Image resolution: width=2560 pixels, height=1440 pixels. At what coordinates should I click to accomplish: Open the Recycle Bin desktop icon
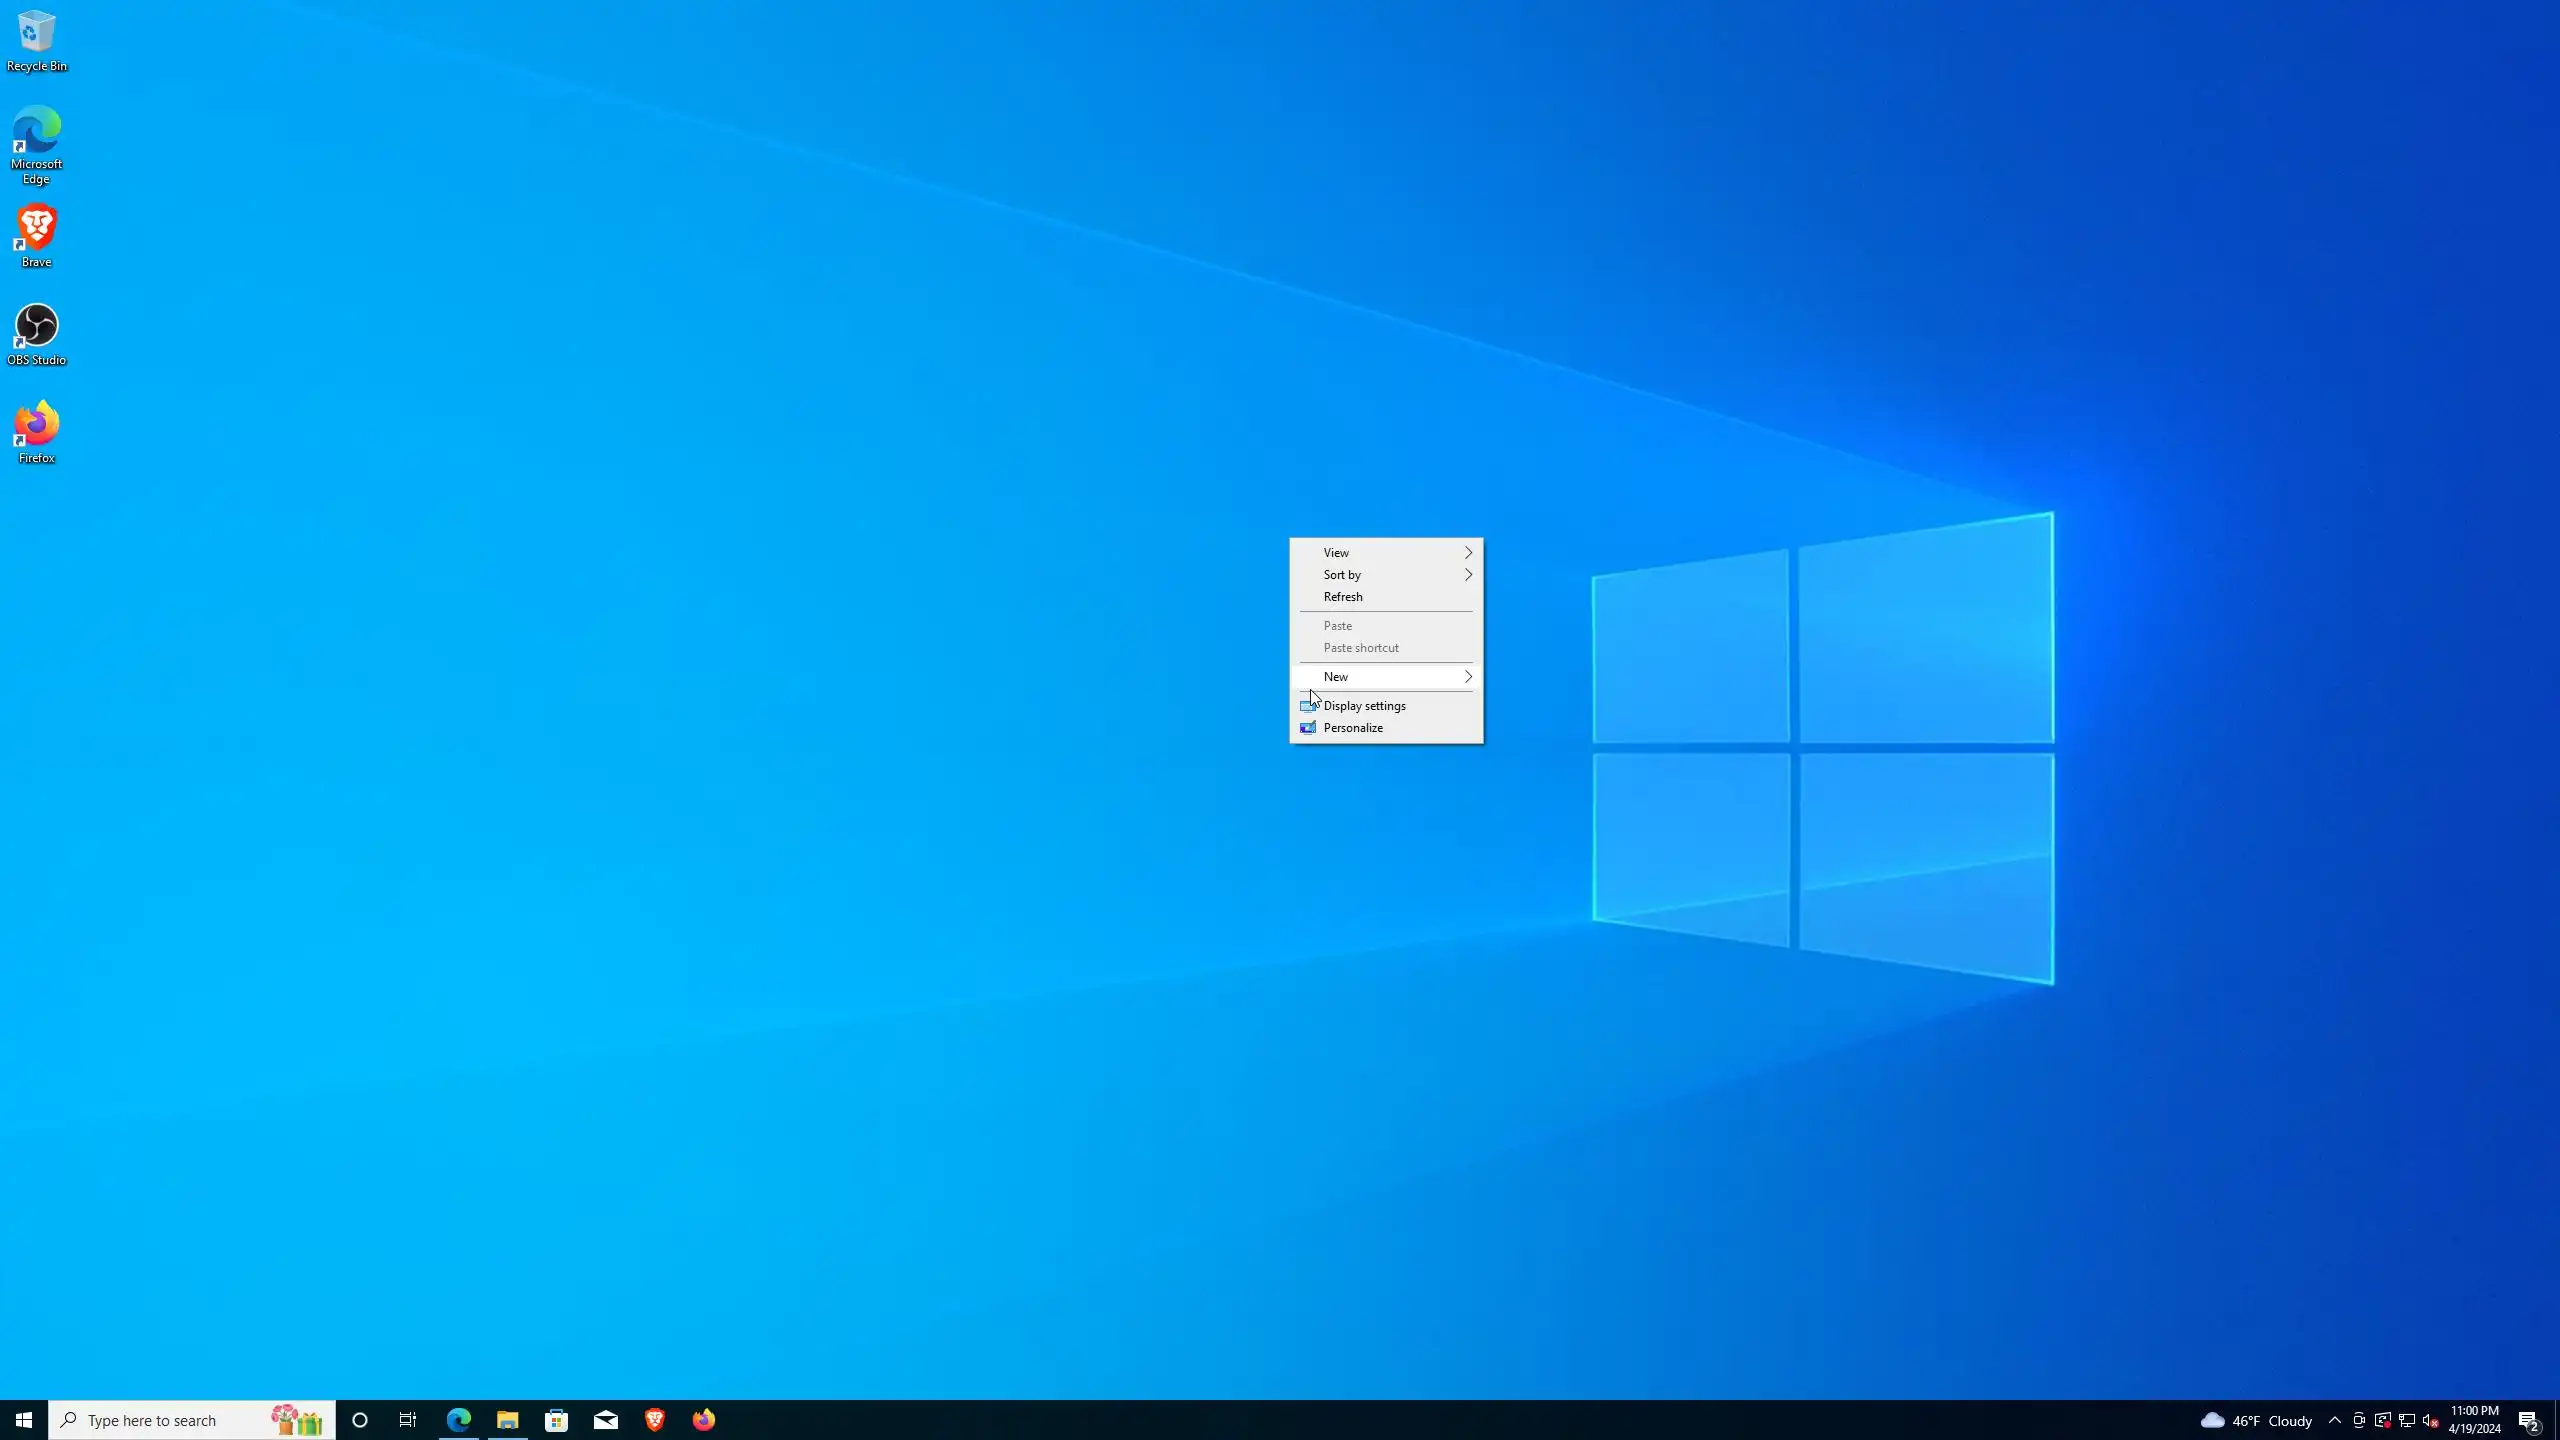36,40
